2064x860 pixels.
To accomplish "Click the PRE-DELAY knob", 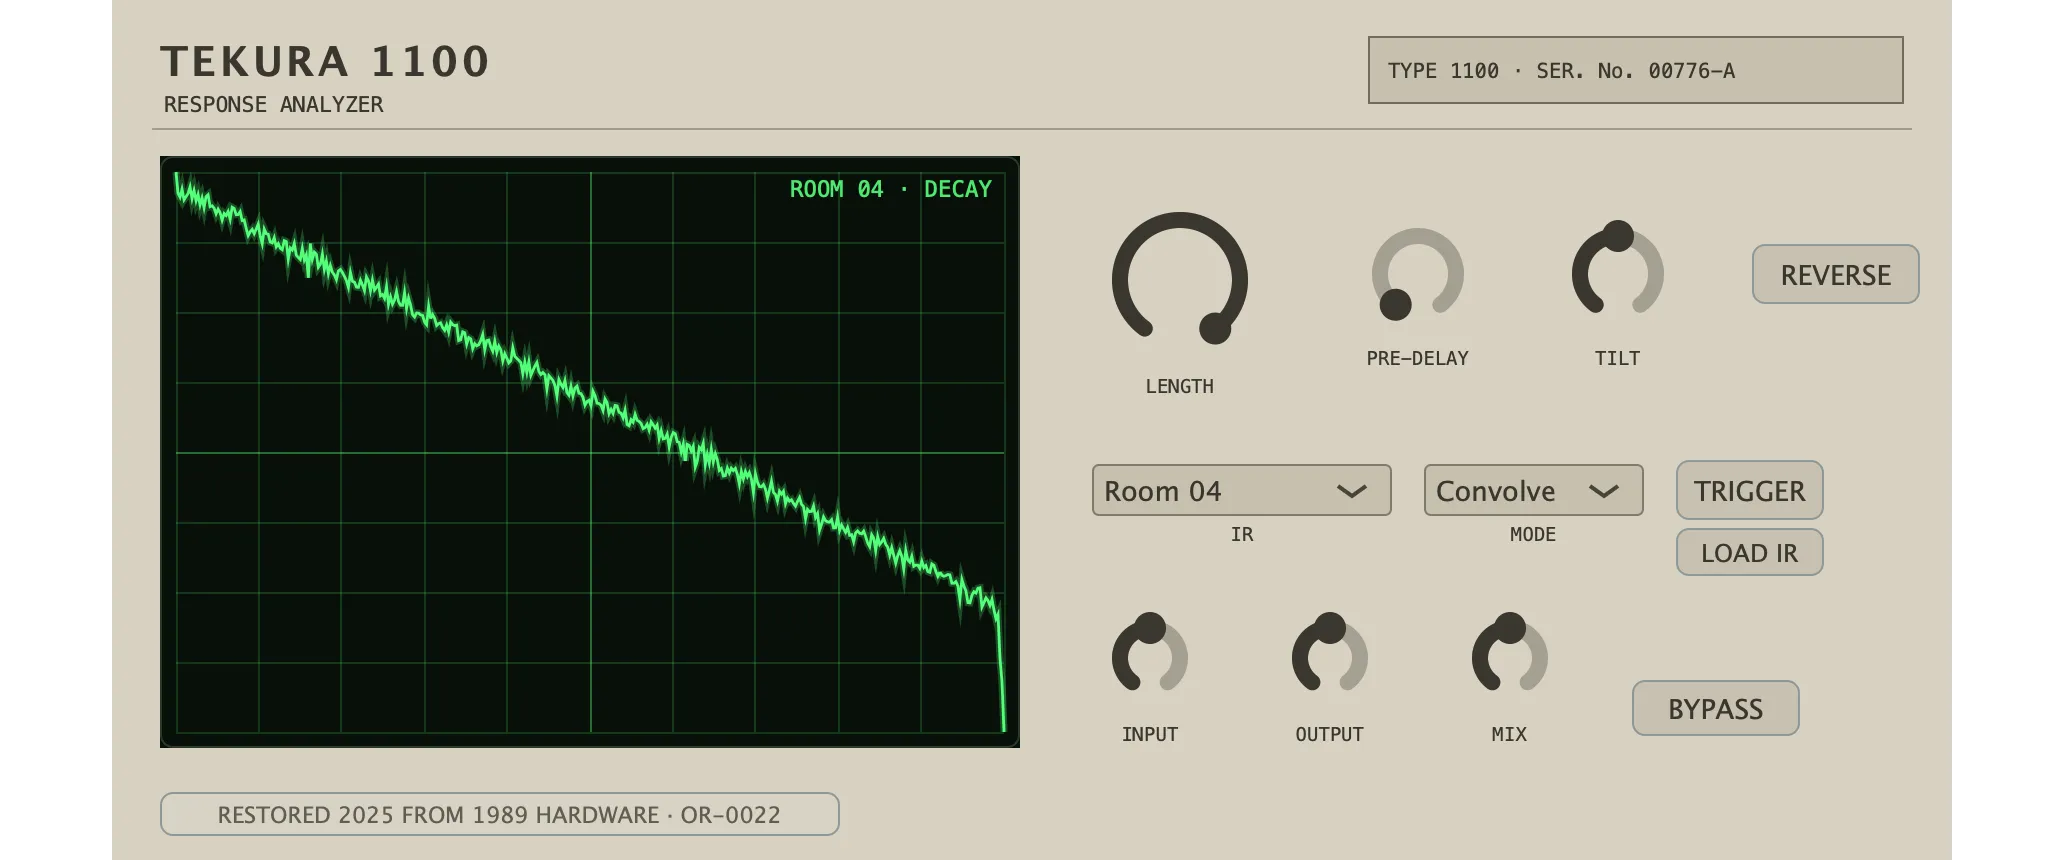I will click(1417, 273).
